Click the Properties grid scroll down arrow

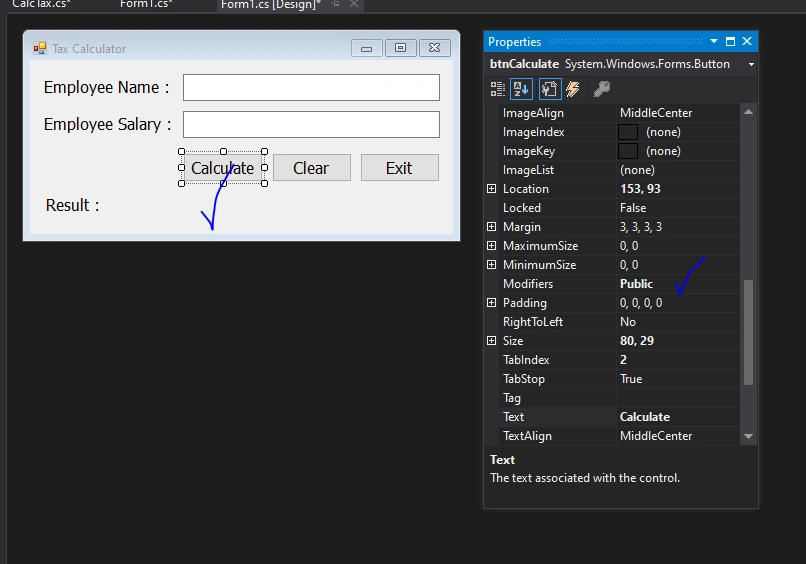(748, 436)
